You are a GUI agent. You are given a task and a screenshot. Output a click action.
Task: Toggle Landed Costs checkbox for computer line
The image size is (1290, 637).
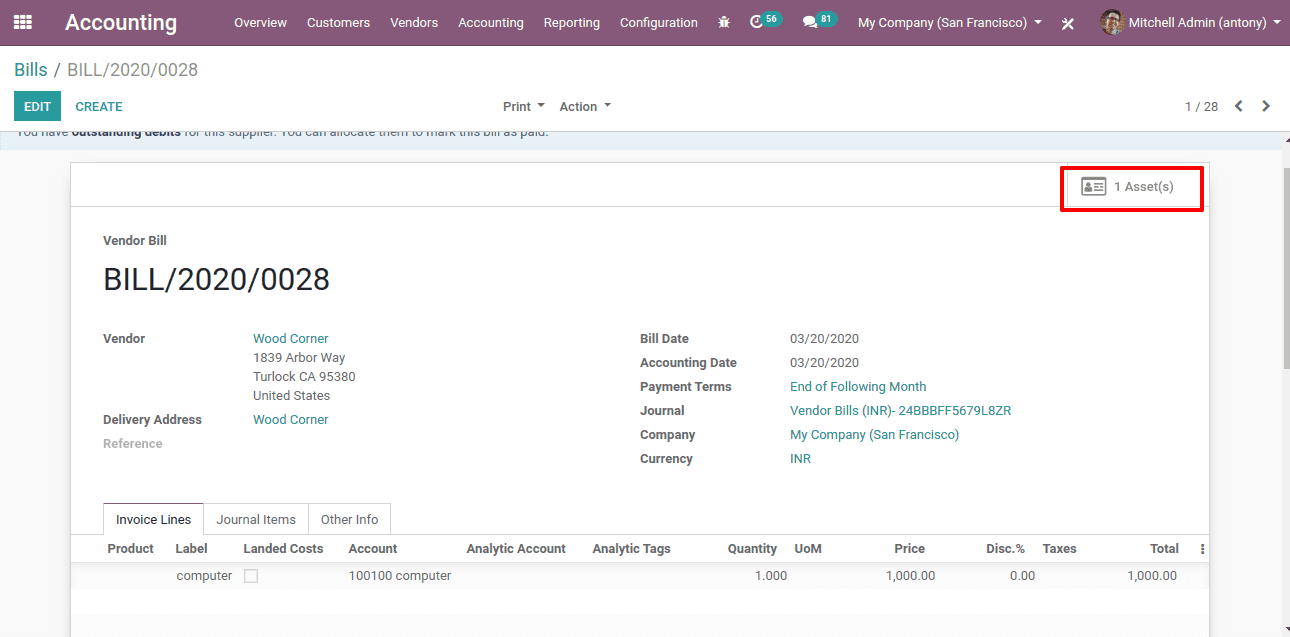point(251,576)
